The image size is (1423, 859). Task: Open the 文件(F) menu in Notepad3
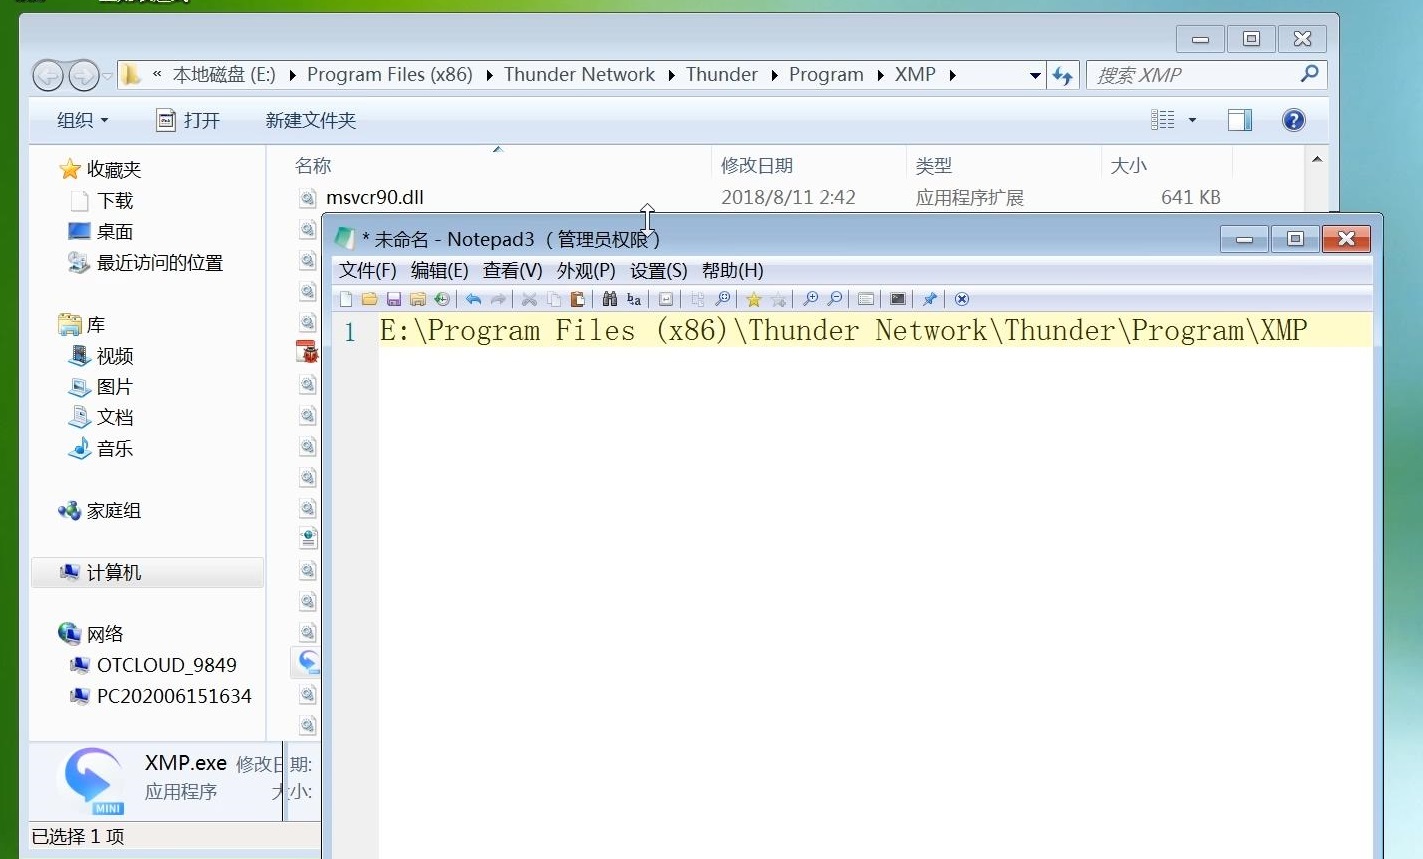coord(368,271)
